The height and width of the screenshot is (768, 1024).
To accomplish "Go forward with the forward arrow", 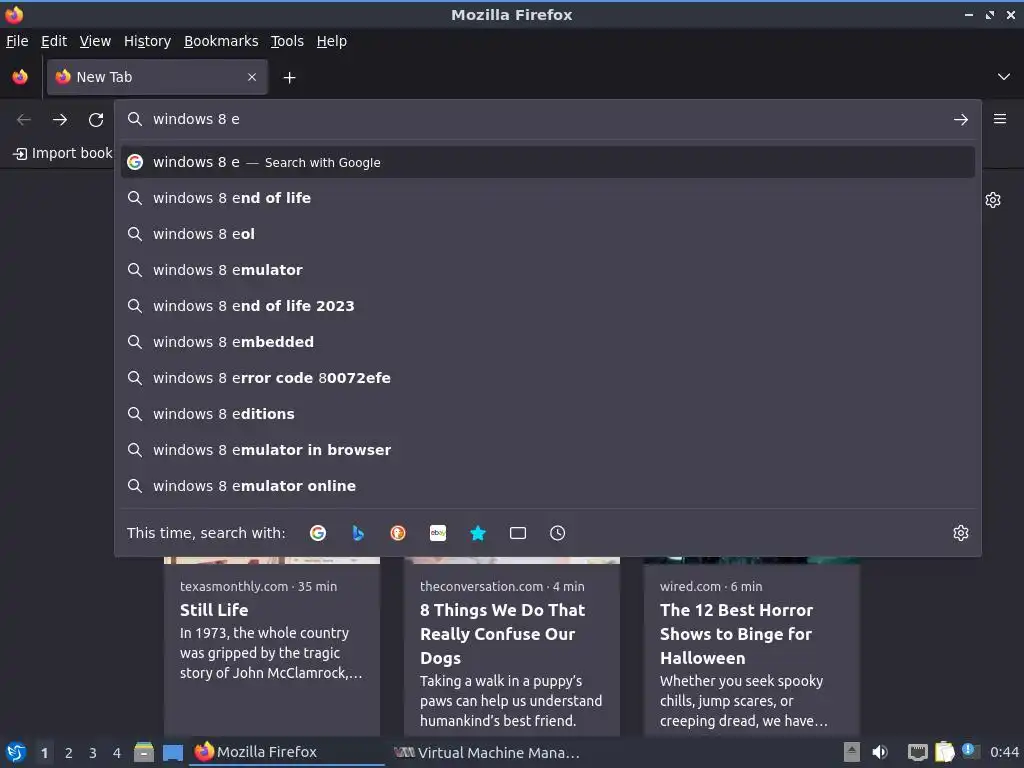I will tap(60, 120).
